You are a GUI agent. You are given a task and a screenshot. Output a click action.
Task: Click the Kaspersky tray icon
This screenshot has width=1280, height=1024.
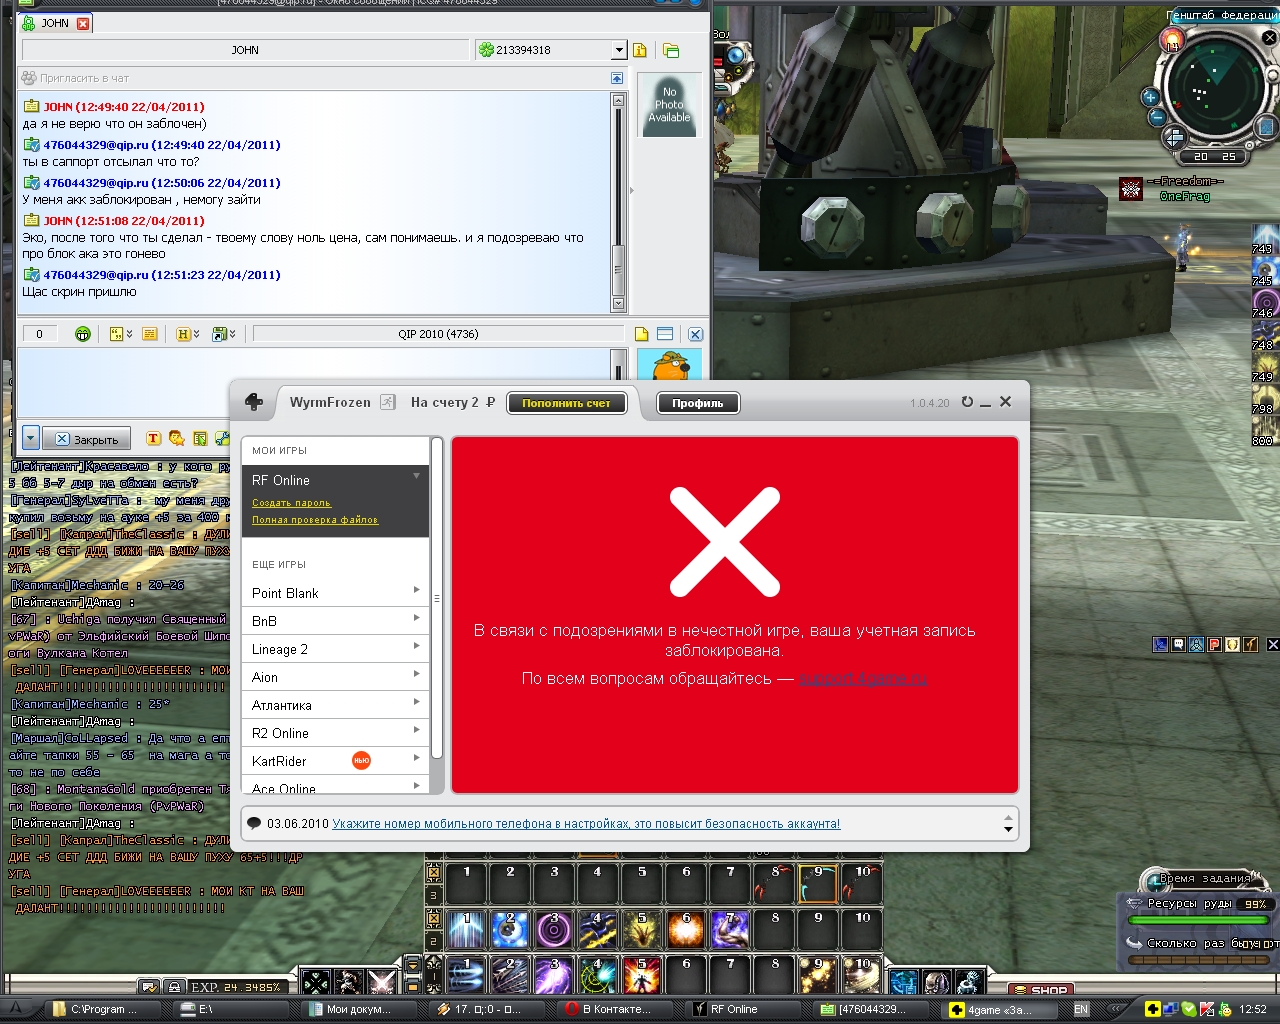point(1207,1009)
